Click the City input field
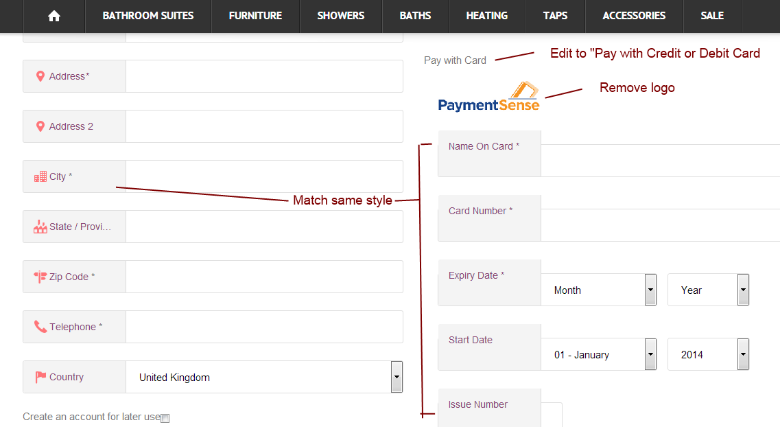The height and width of the screenshot is (427, 780). tap(264, 177)
